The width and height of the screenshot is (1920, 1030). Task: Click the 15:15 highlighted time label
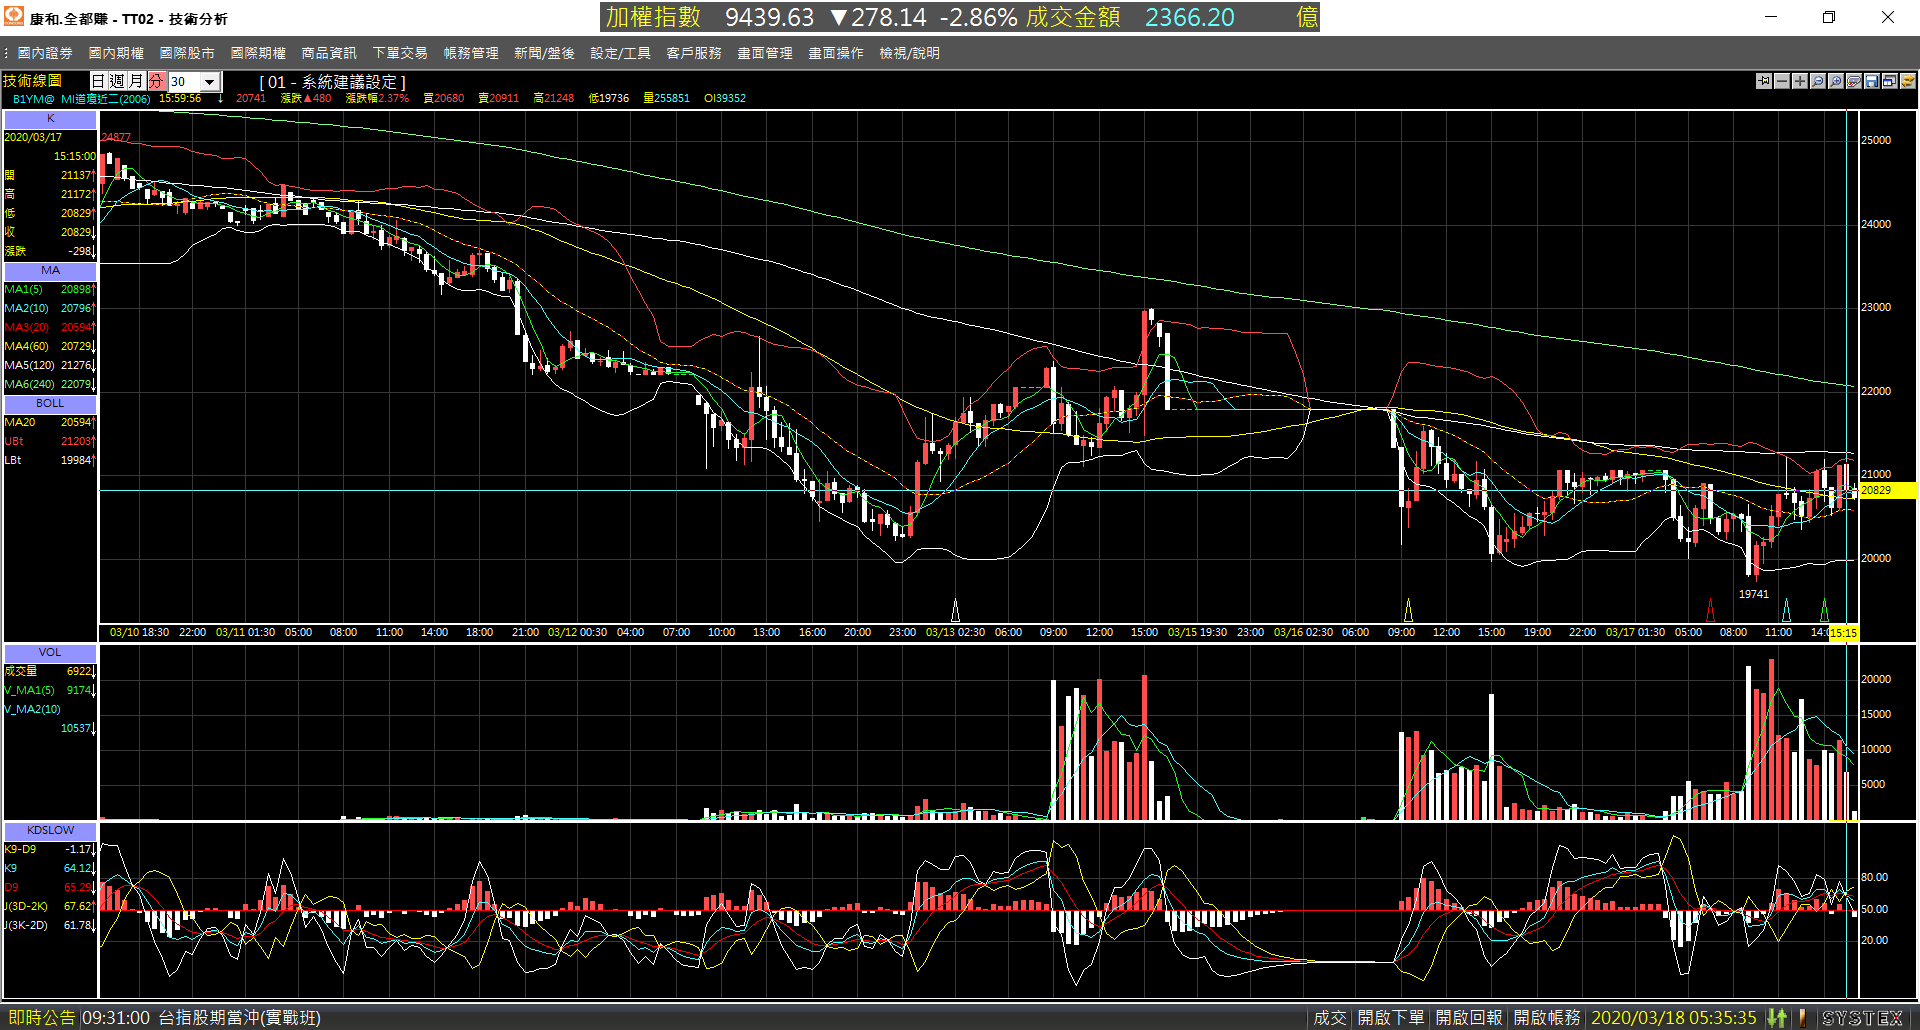(x=1843, y=633)
